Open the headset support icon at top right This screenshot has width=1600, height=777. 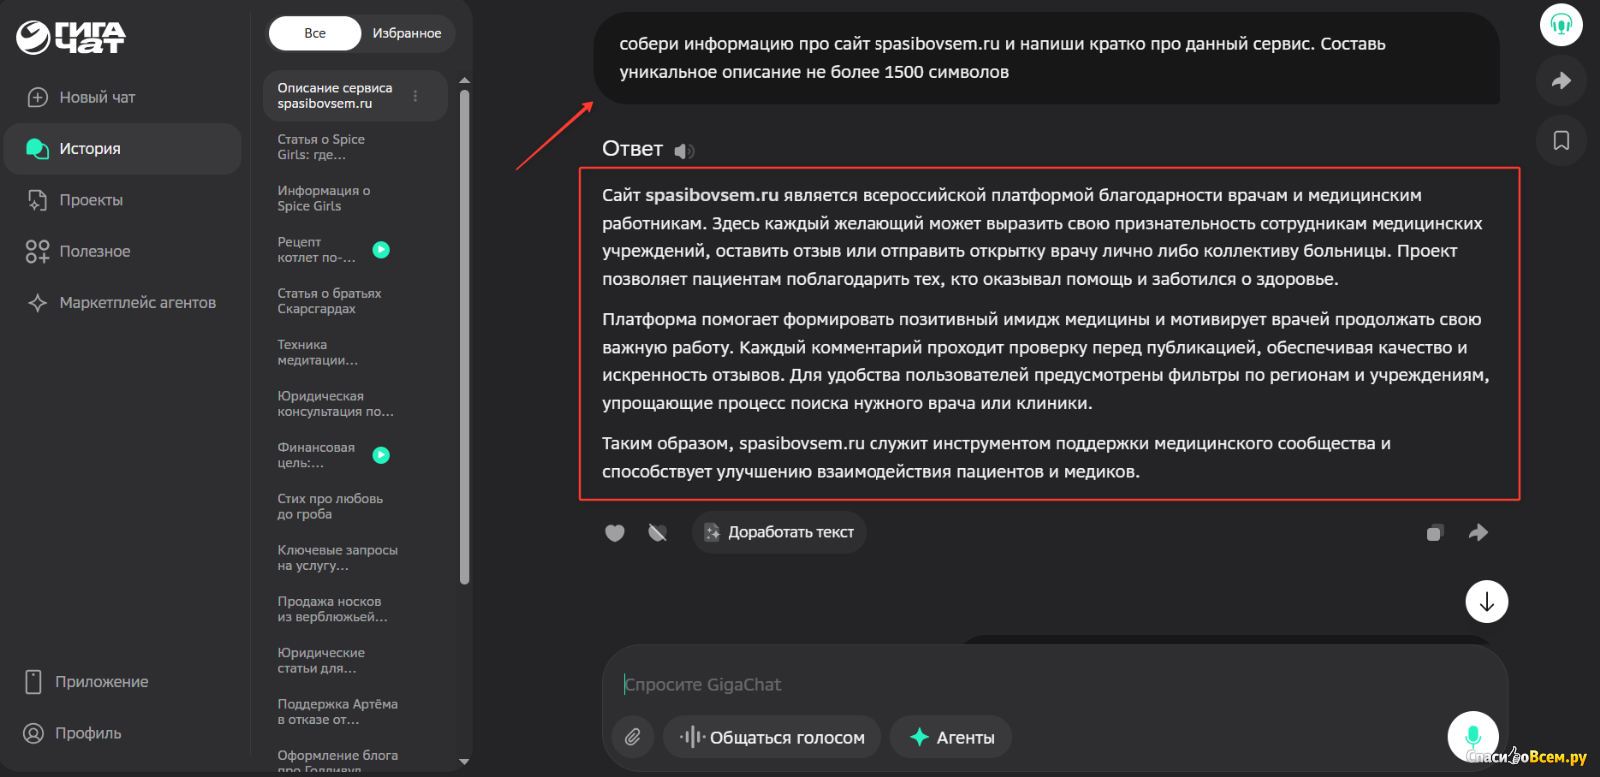pos(1561,25)
